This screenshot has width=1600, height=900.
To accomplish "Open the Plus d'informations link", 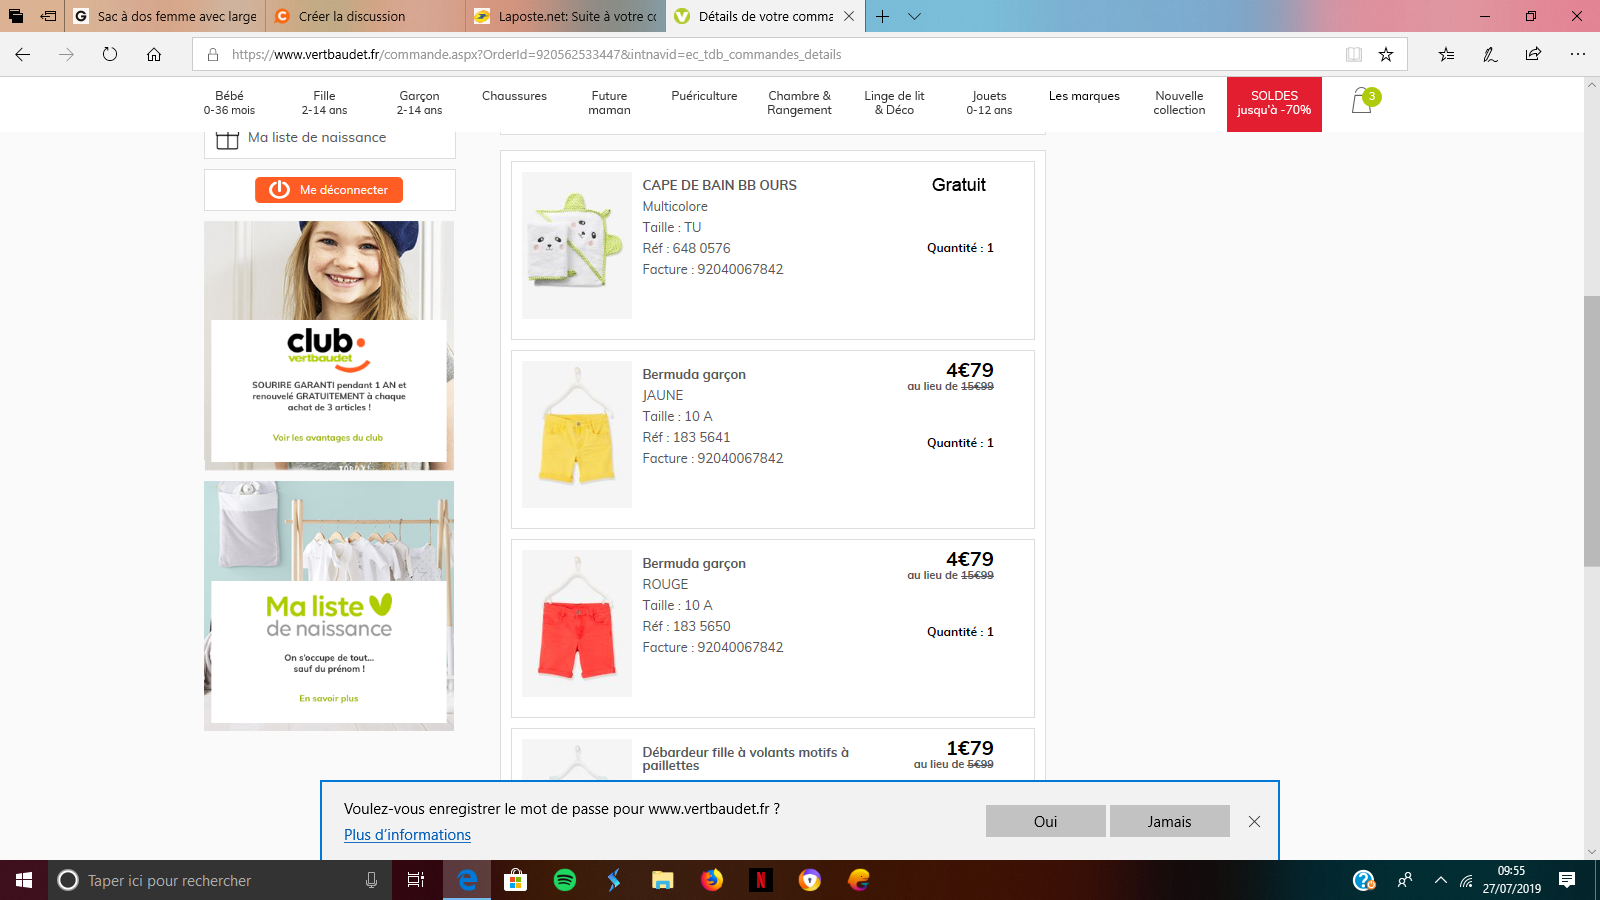I will pyautogui.click(x=407, y=835).
